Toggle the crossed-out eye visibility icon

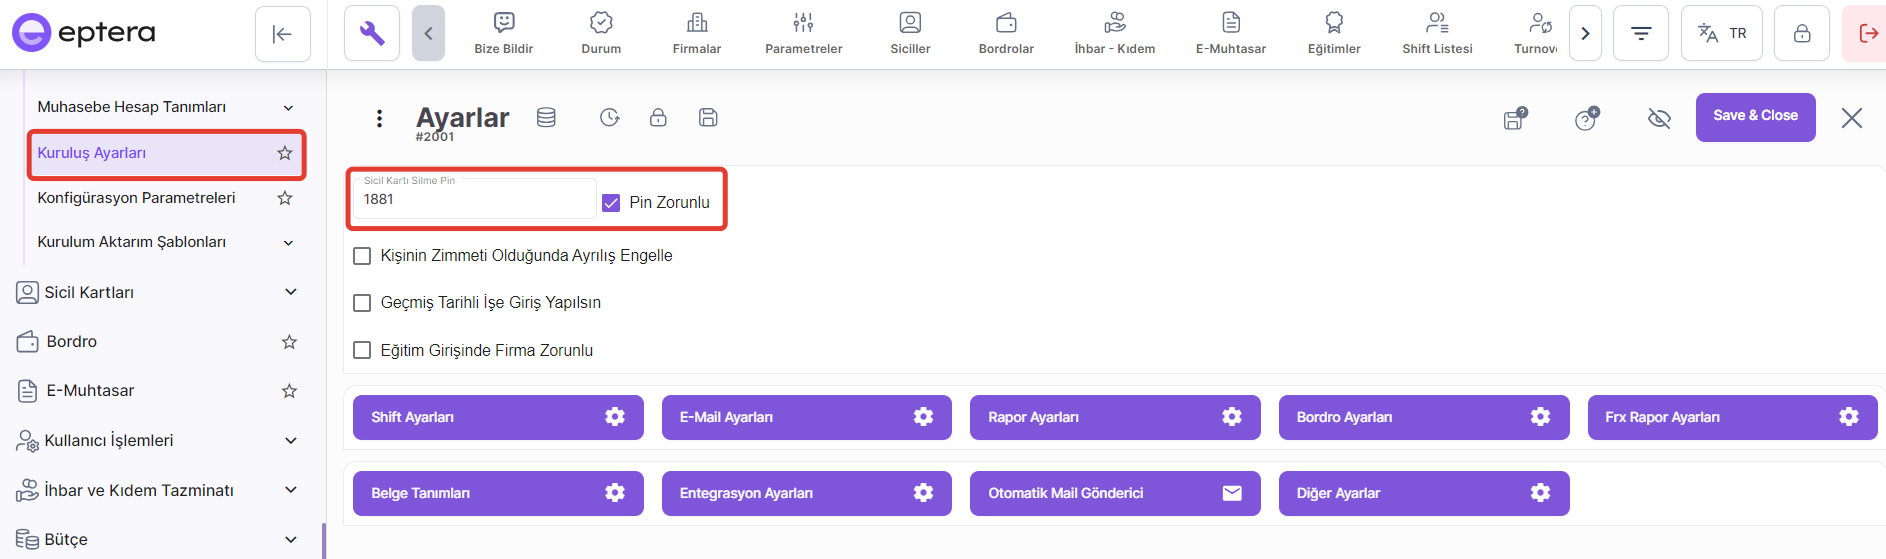1659,119
